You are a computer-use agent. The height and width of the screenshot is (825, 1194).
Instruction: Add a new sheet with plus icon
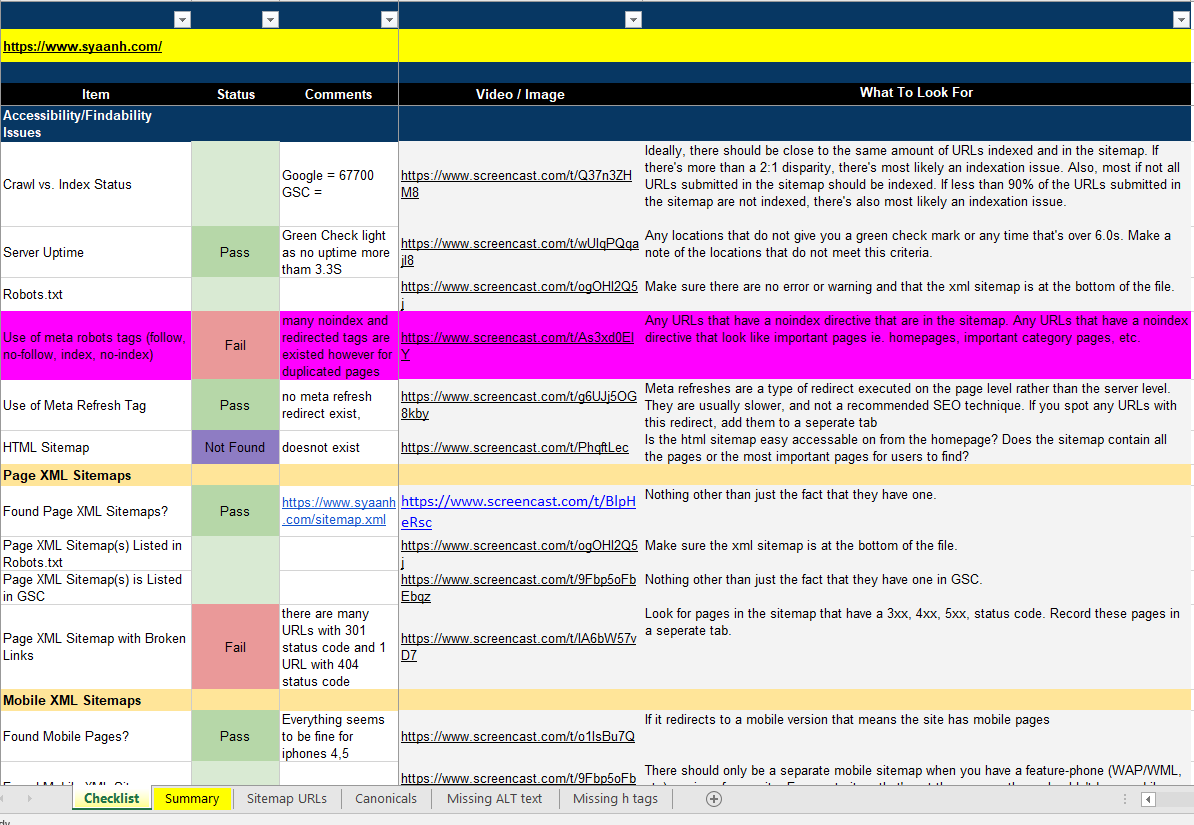point(713,798)
